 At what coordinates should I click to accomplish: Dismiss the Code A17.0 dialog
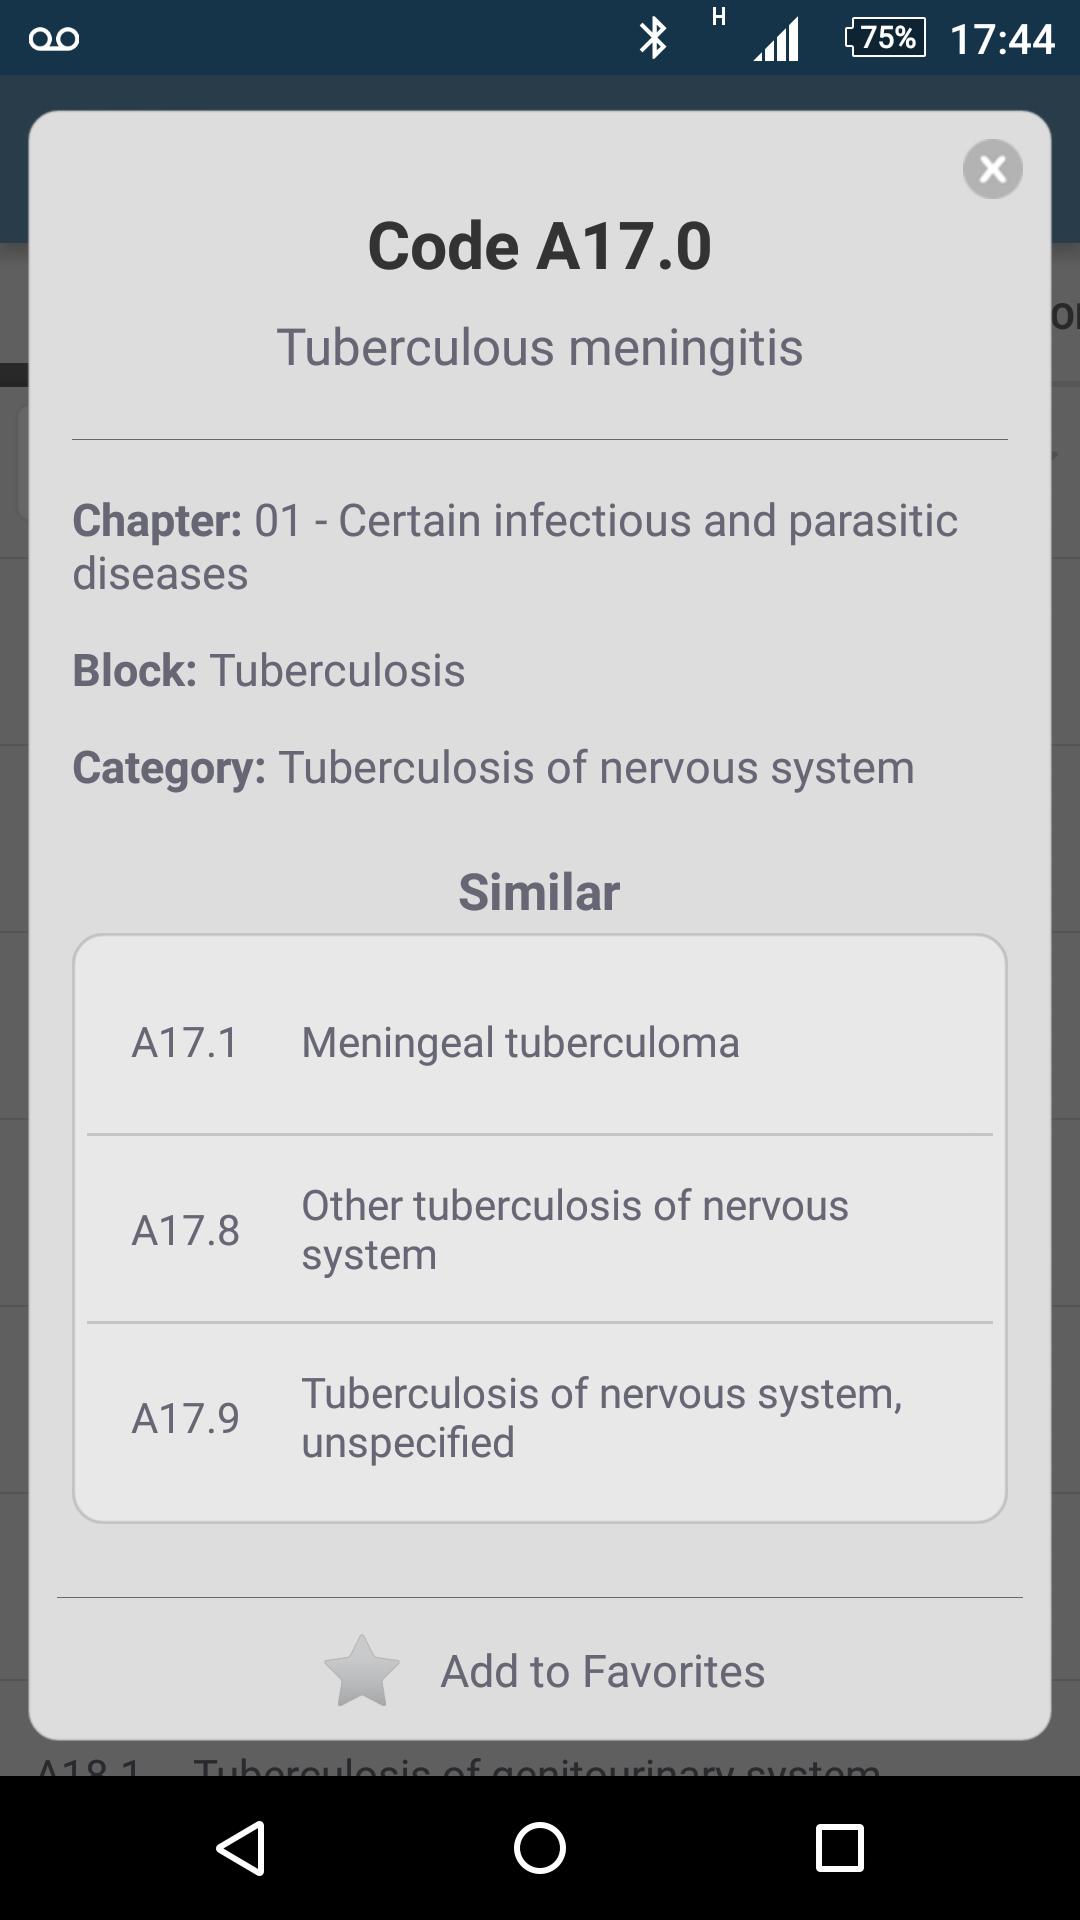pos(992,169)
